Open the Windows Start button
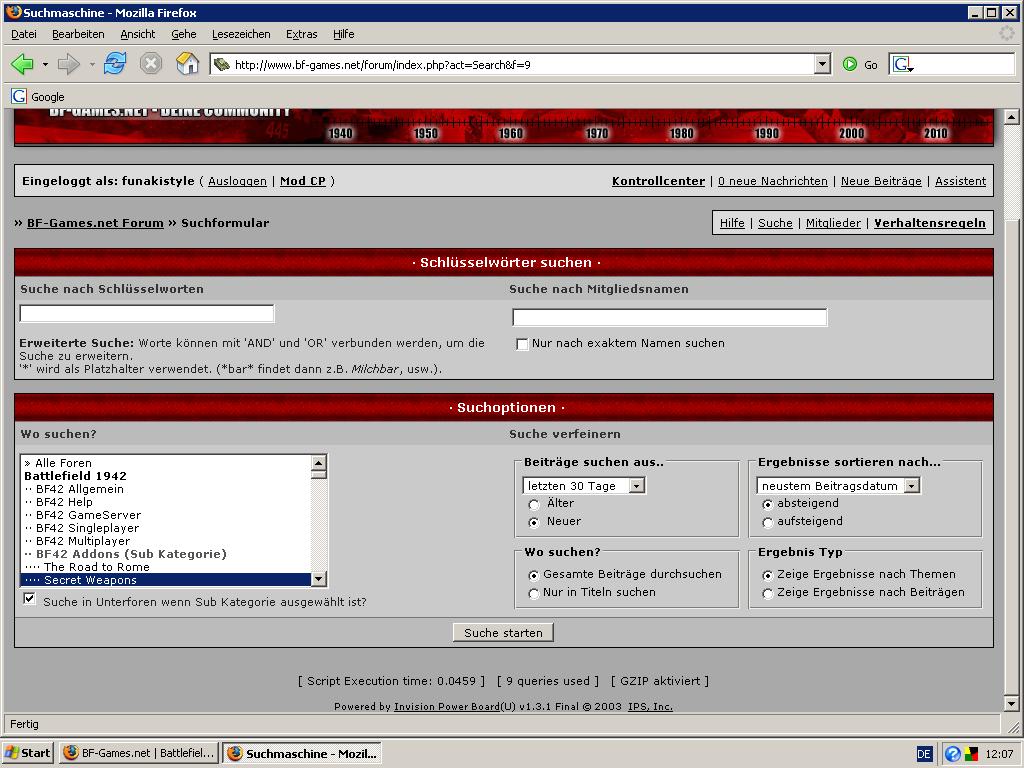Image resolution: width=1024 pixels, height=768 pixels. click(x=27, y=753)
